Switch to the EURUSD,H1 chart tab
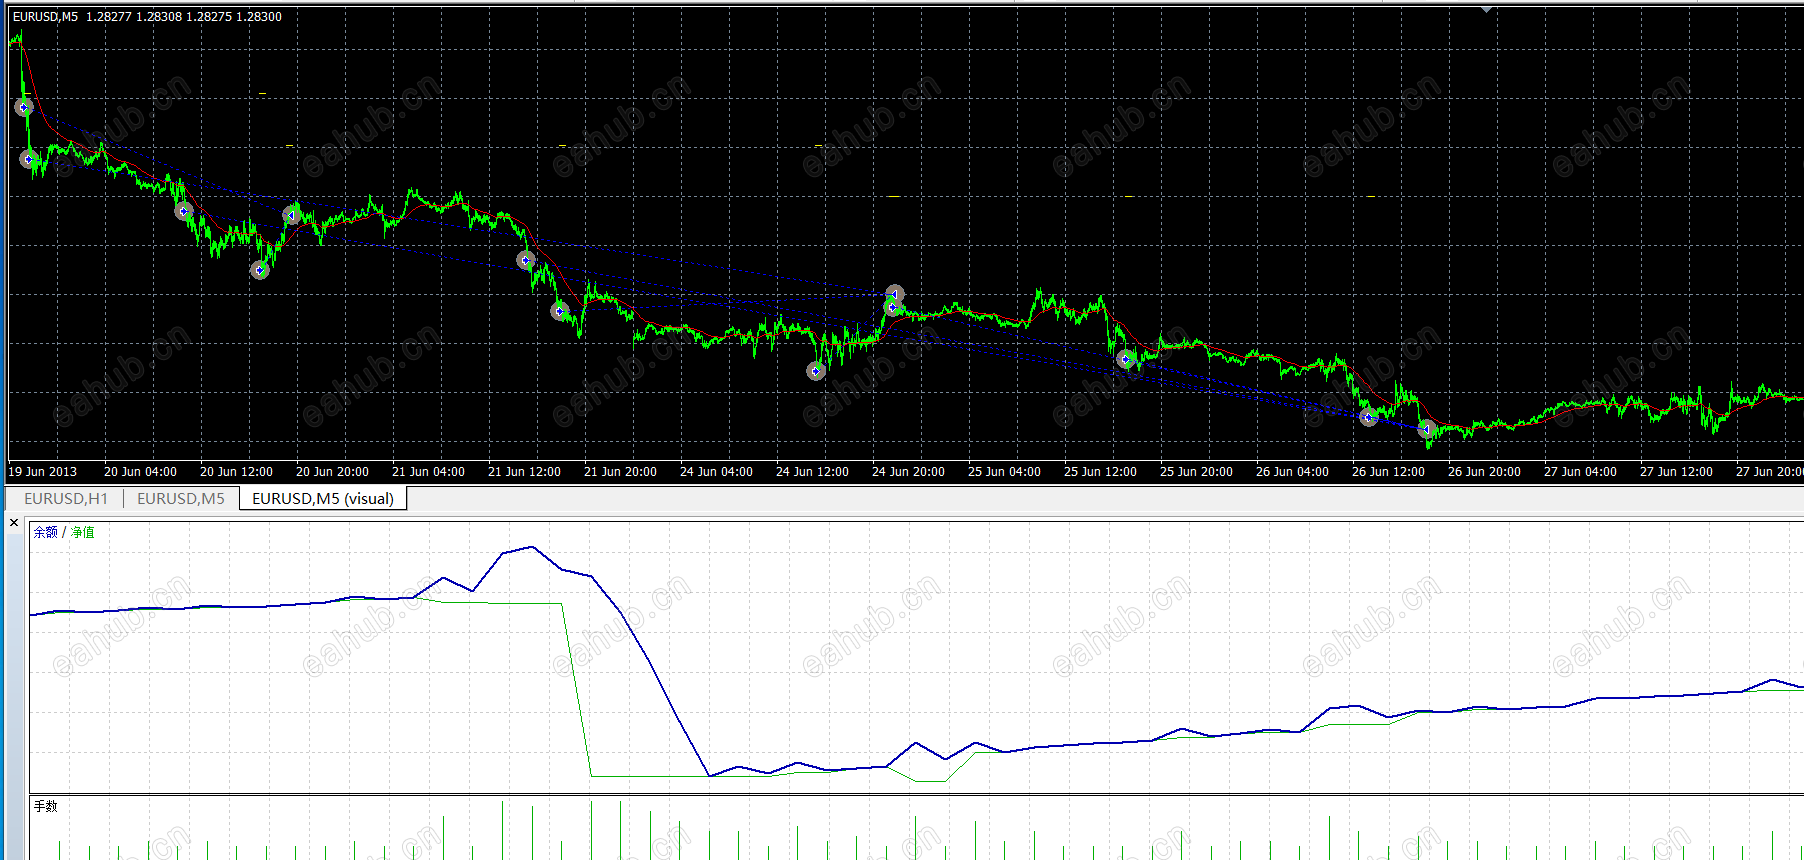The width and height of the screenshot is (1804, 860). coord(65,498)
